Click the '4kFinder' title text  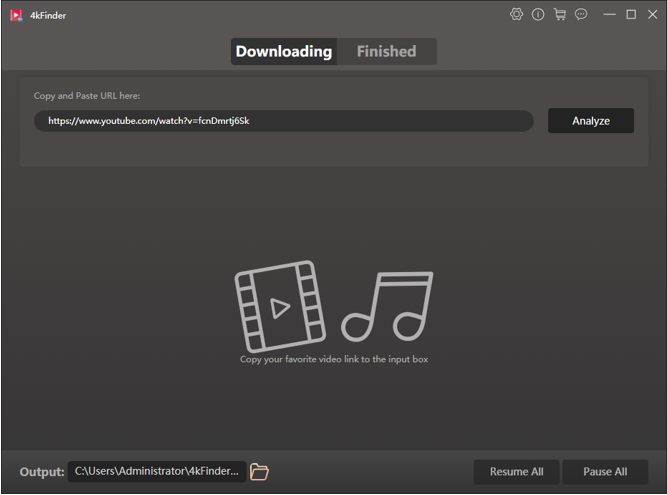[x=48, y=16]
